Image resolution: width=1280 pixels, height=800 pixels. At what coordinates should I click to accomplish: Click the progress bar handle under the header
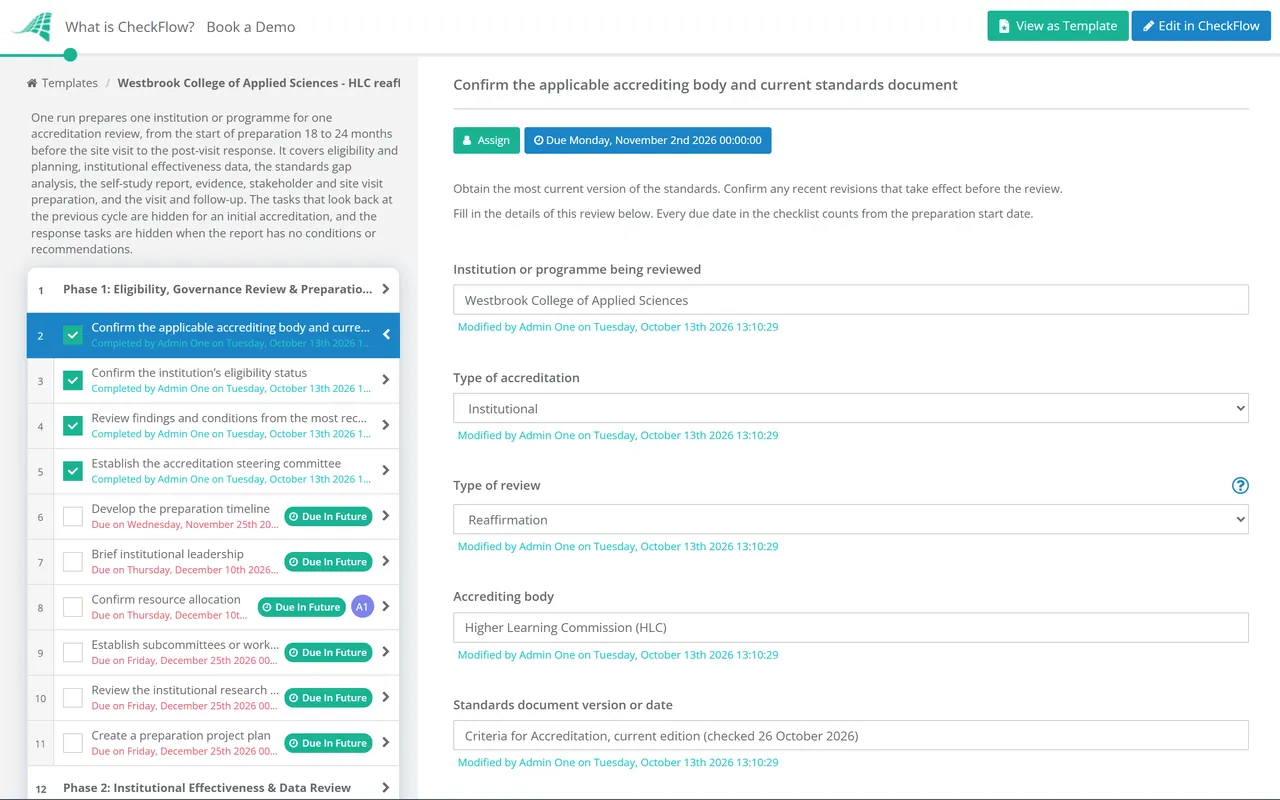pos(70,55)
